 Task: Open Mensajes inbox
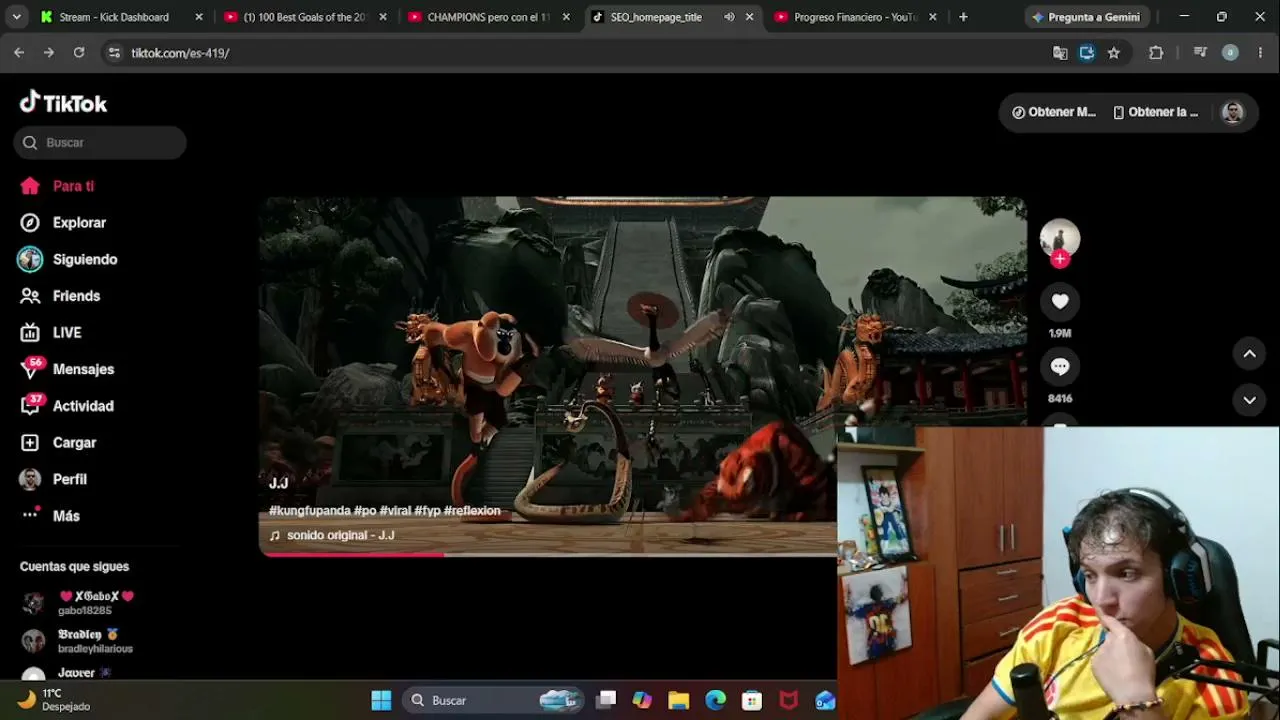(67, 369)
